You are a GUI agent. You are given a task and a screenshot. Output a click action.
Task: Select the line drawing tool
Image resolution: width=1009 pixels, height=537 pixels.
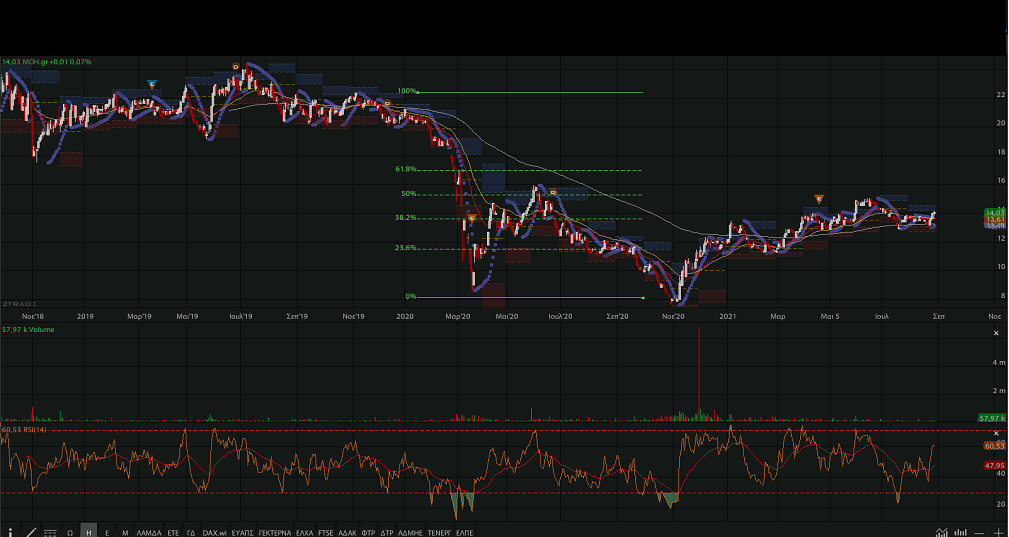point(30,532)
